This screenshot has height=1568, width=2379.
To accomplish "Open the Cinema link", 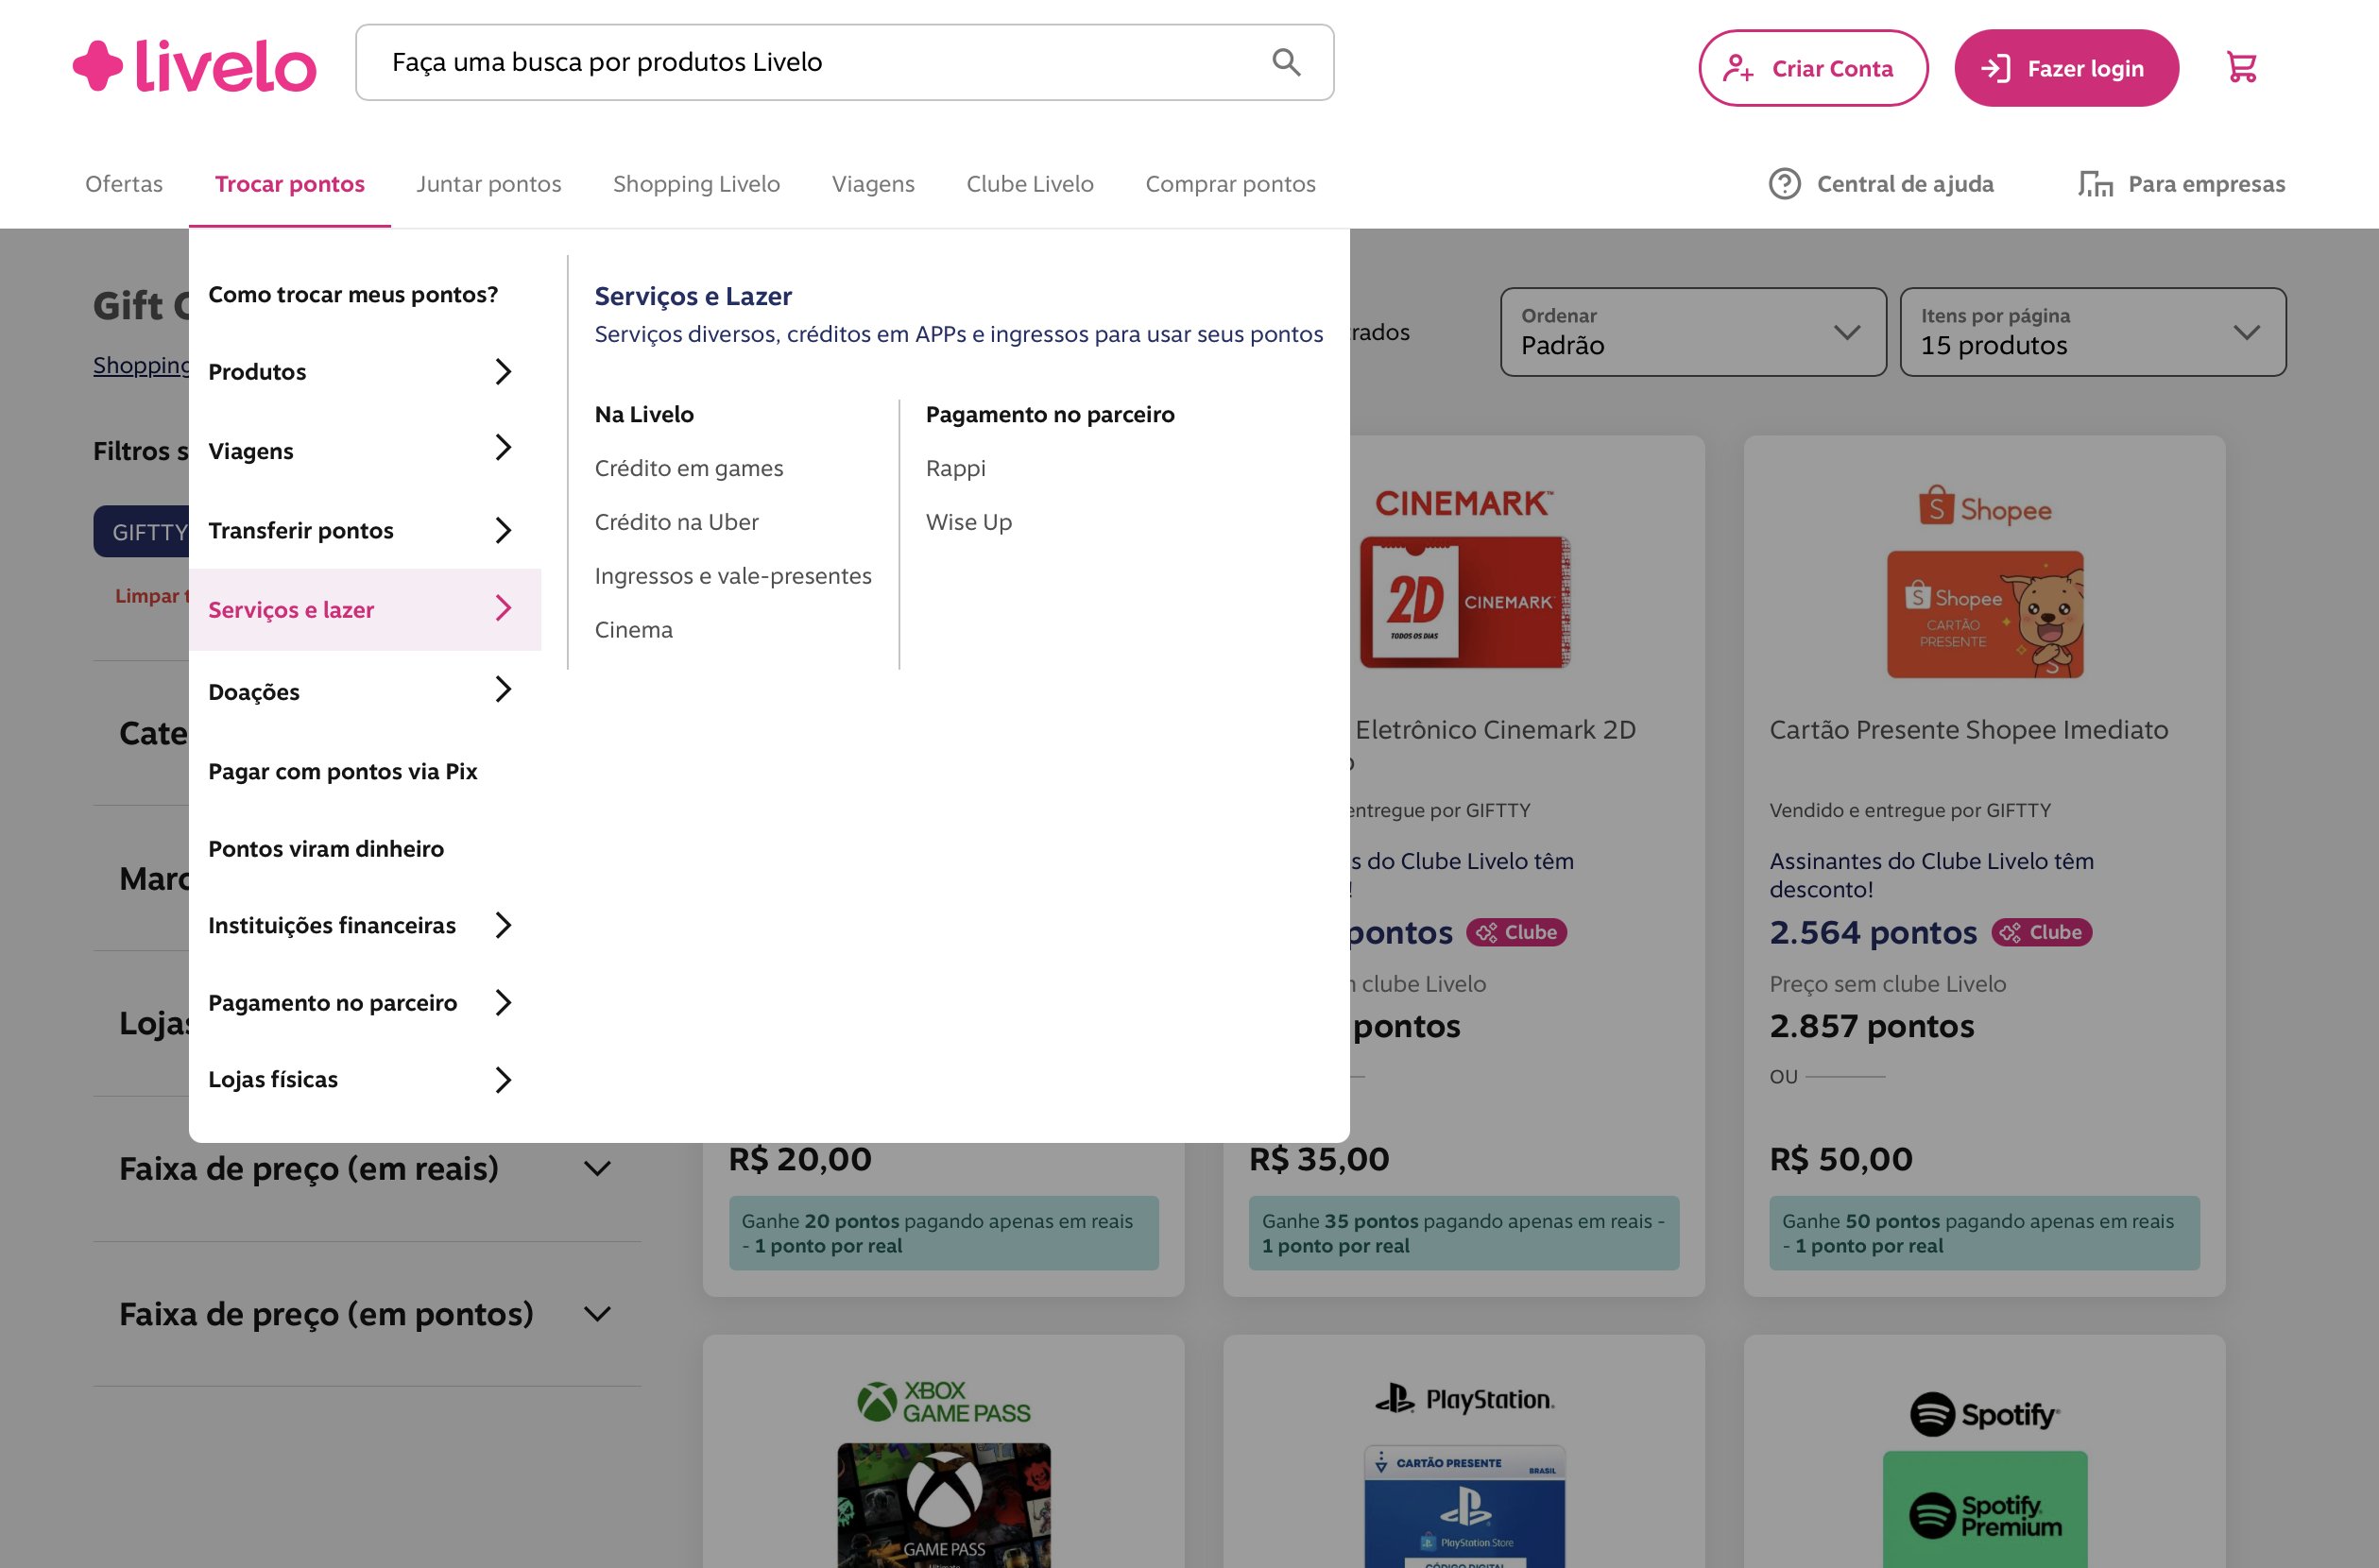I will [x=634, y=630].
